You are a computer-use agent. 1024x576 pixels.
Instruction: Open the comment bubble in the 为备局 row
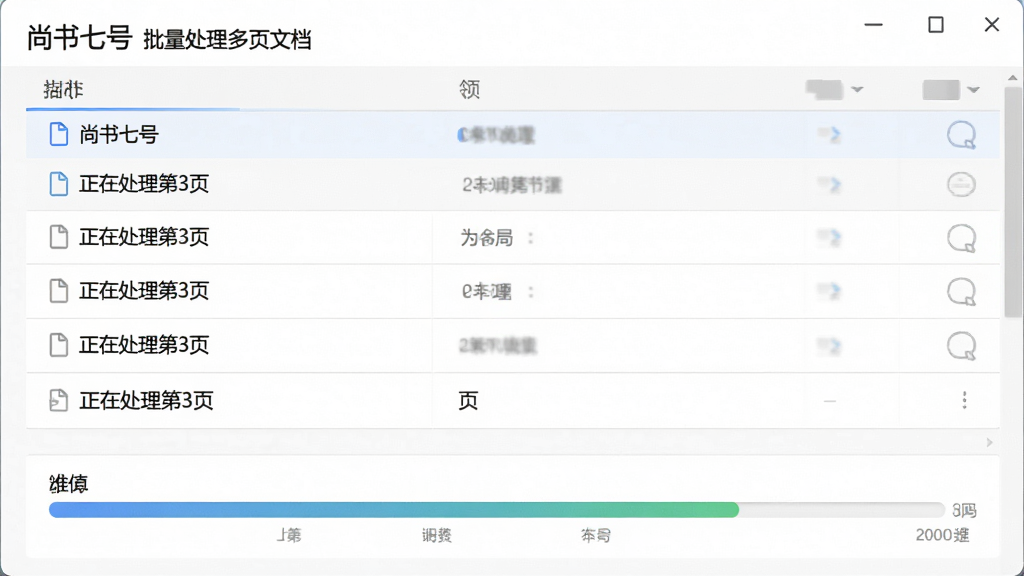click(961, 238)
